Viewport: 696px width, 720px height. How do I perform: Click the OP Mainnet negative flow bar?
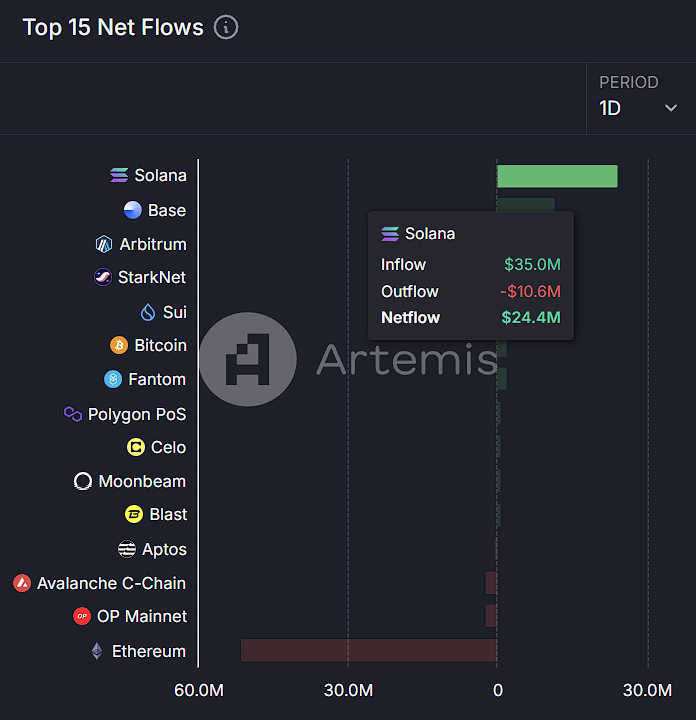coord(491,616)
